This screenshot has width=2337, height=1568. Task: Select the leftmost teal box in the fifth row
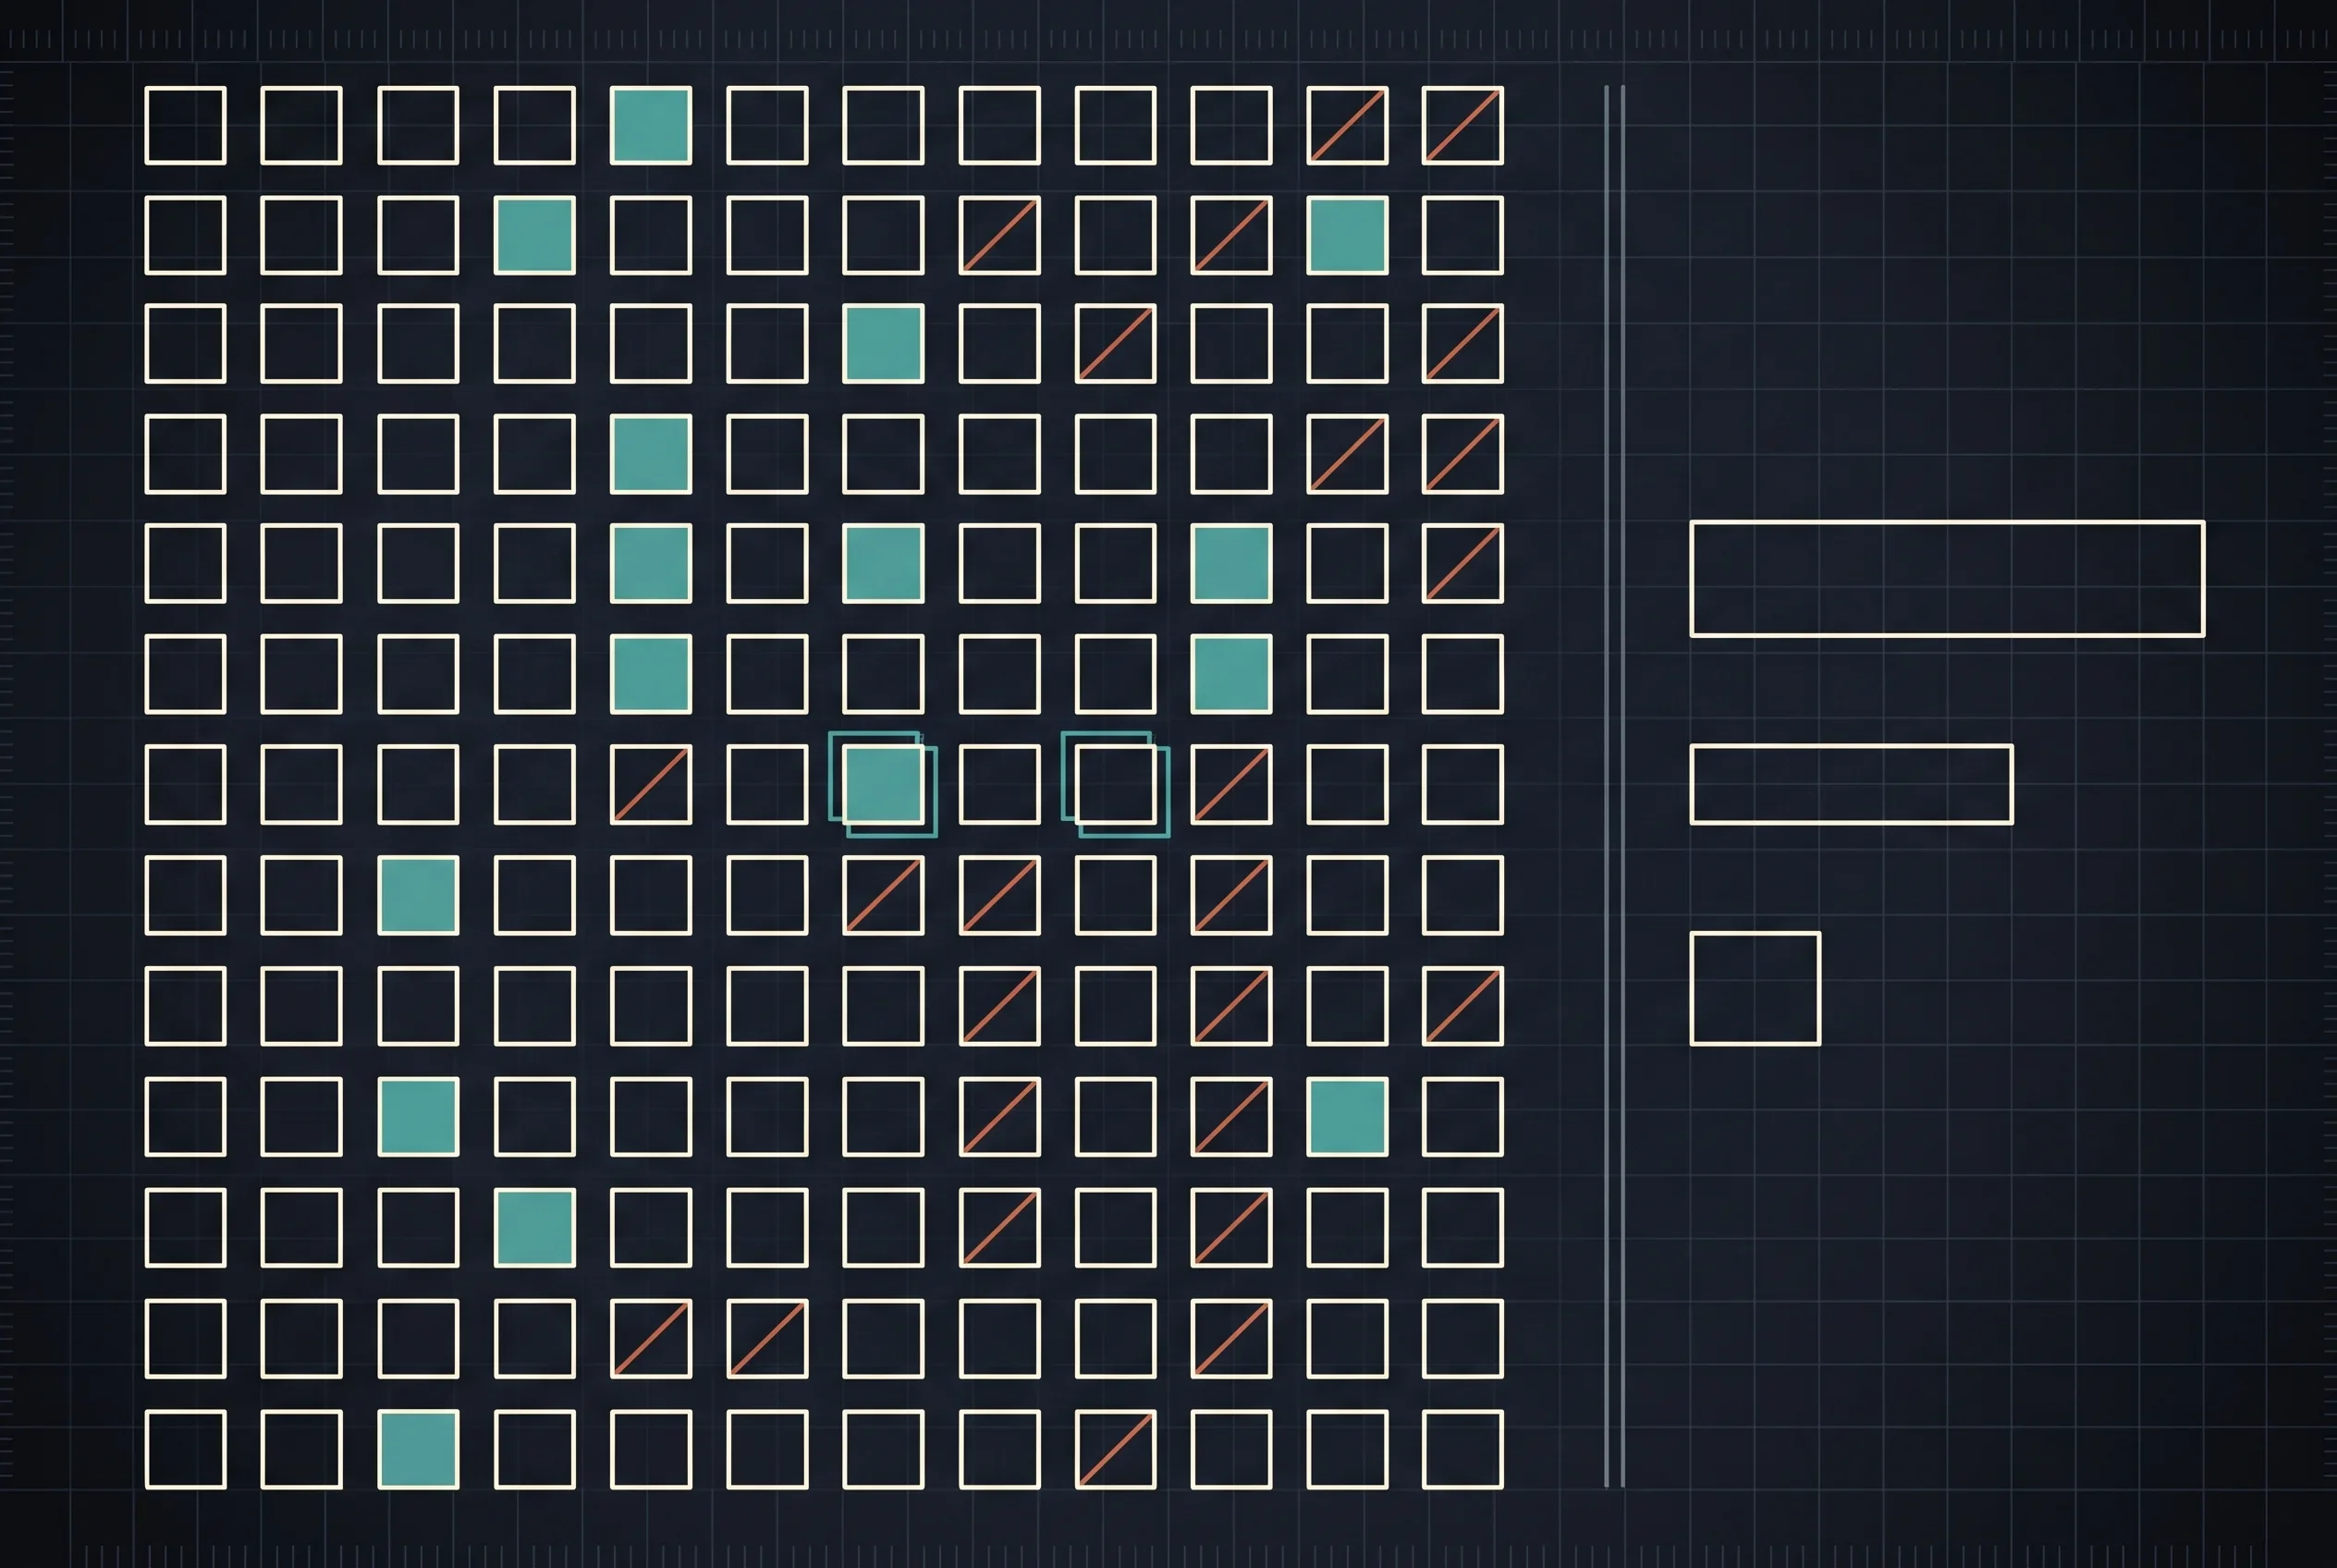pos(651,563)
